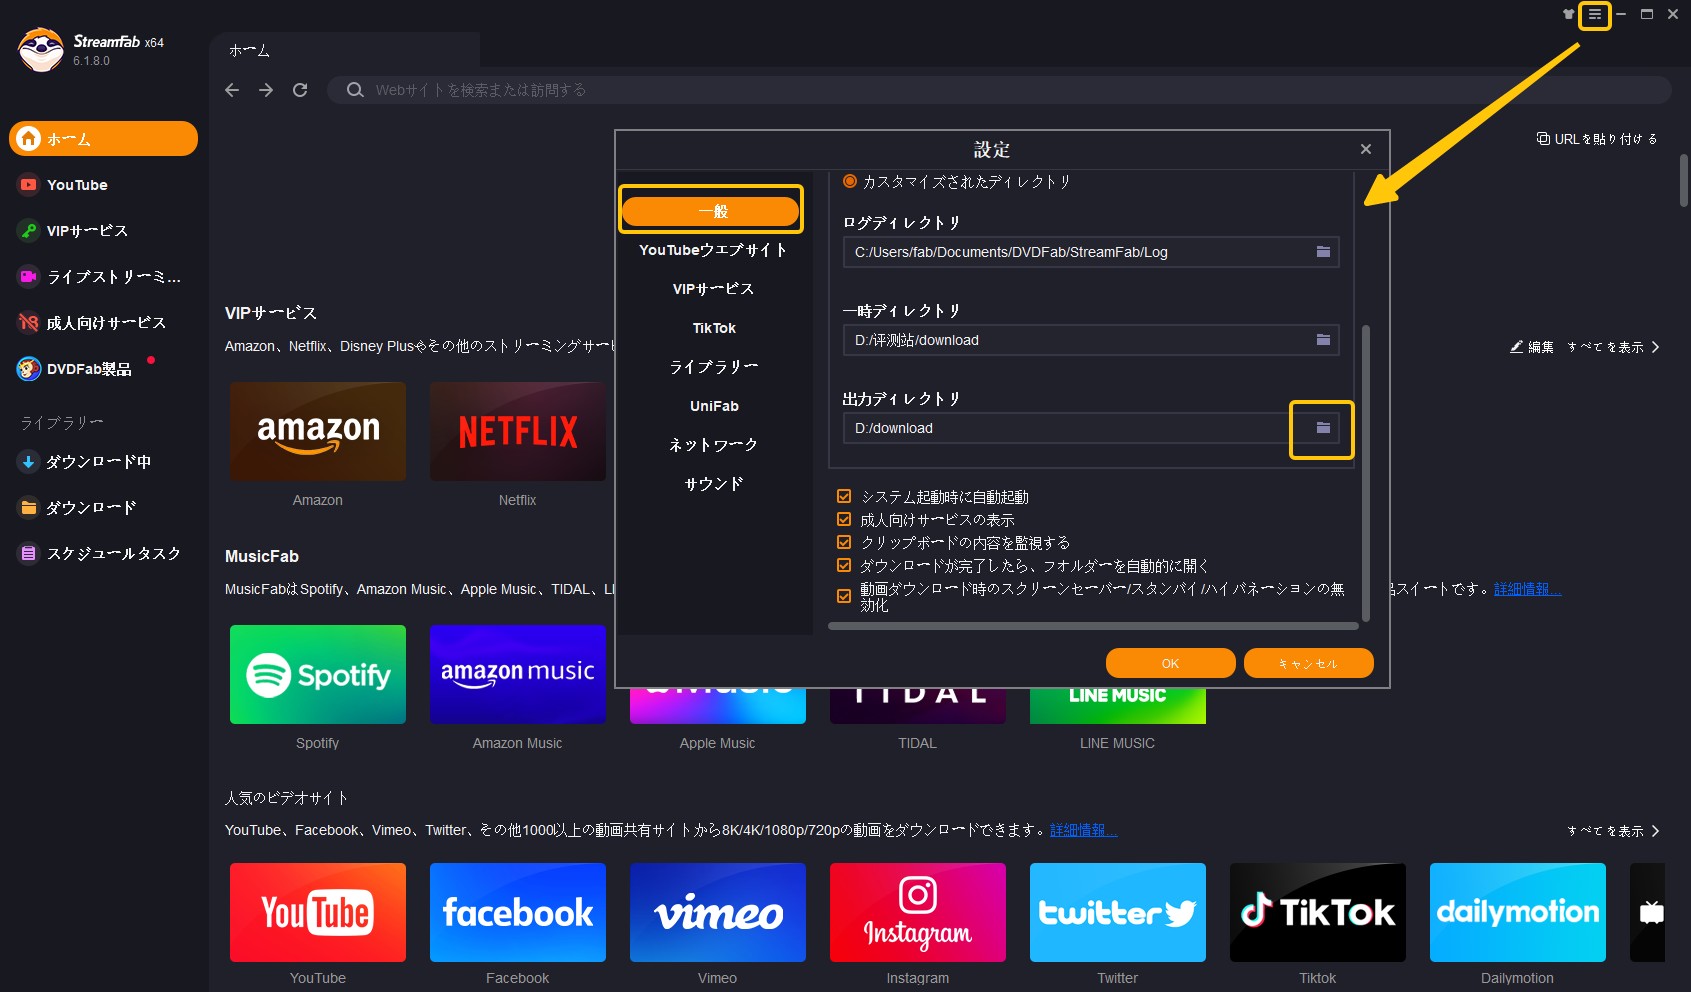Toggle システム起動時に自動起動 checkbox
The width and height of the screenshot is (1691, 992).
844,496
